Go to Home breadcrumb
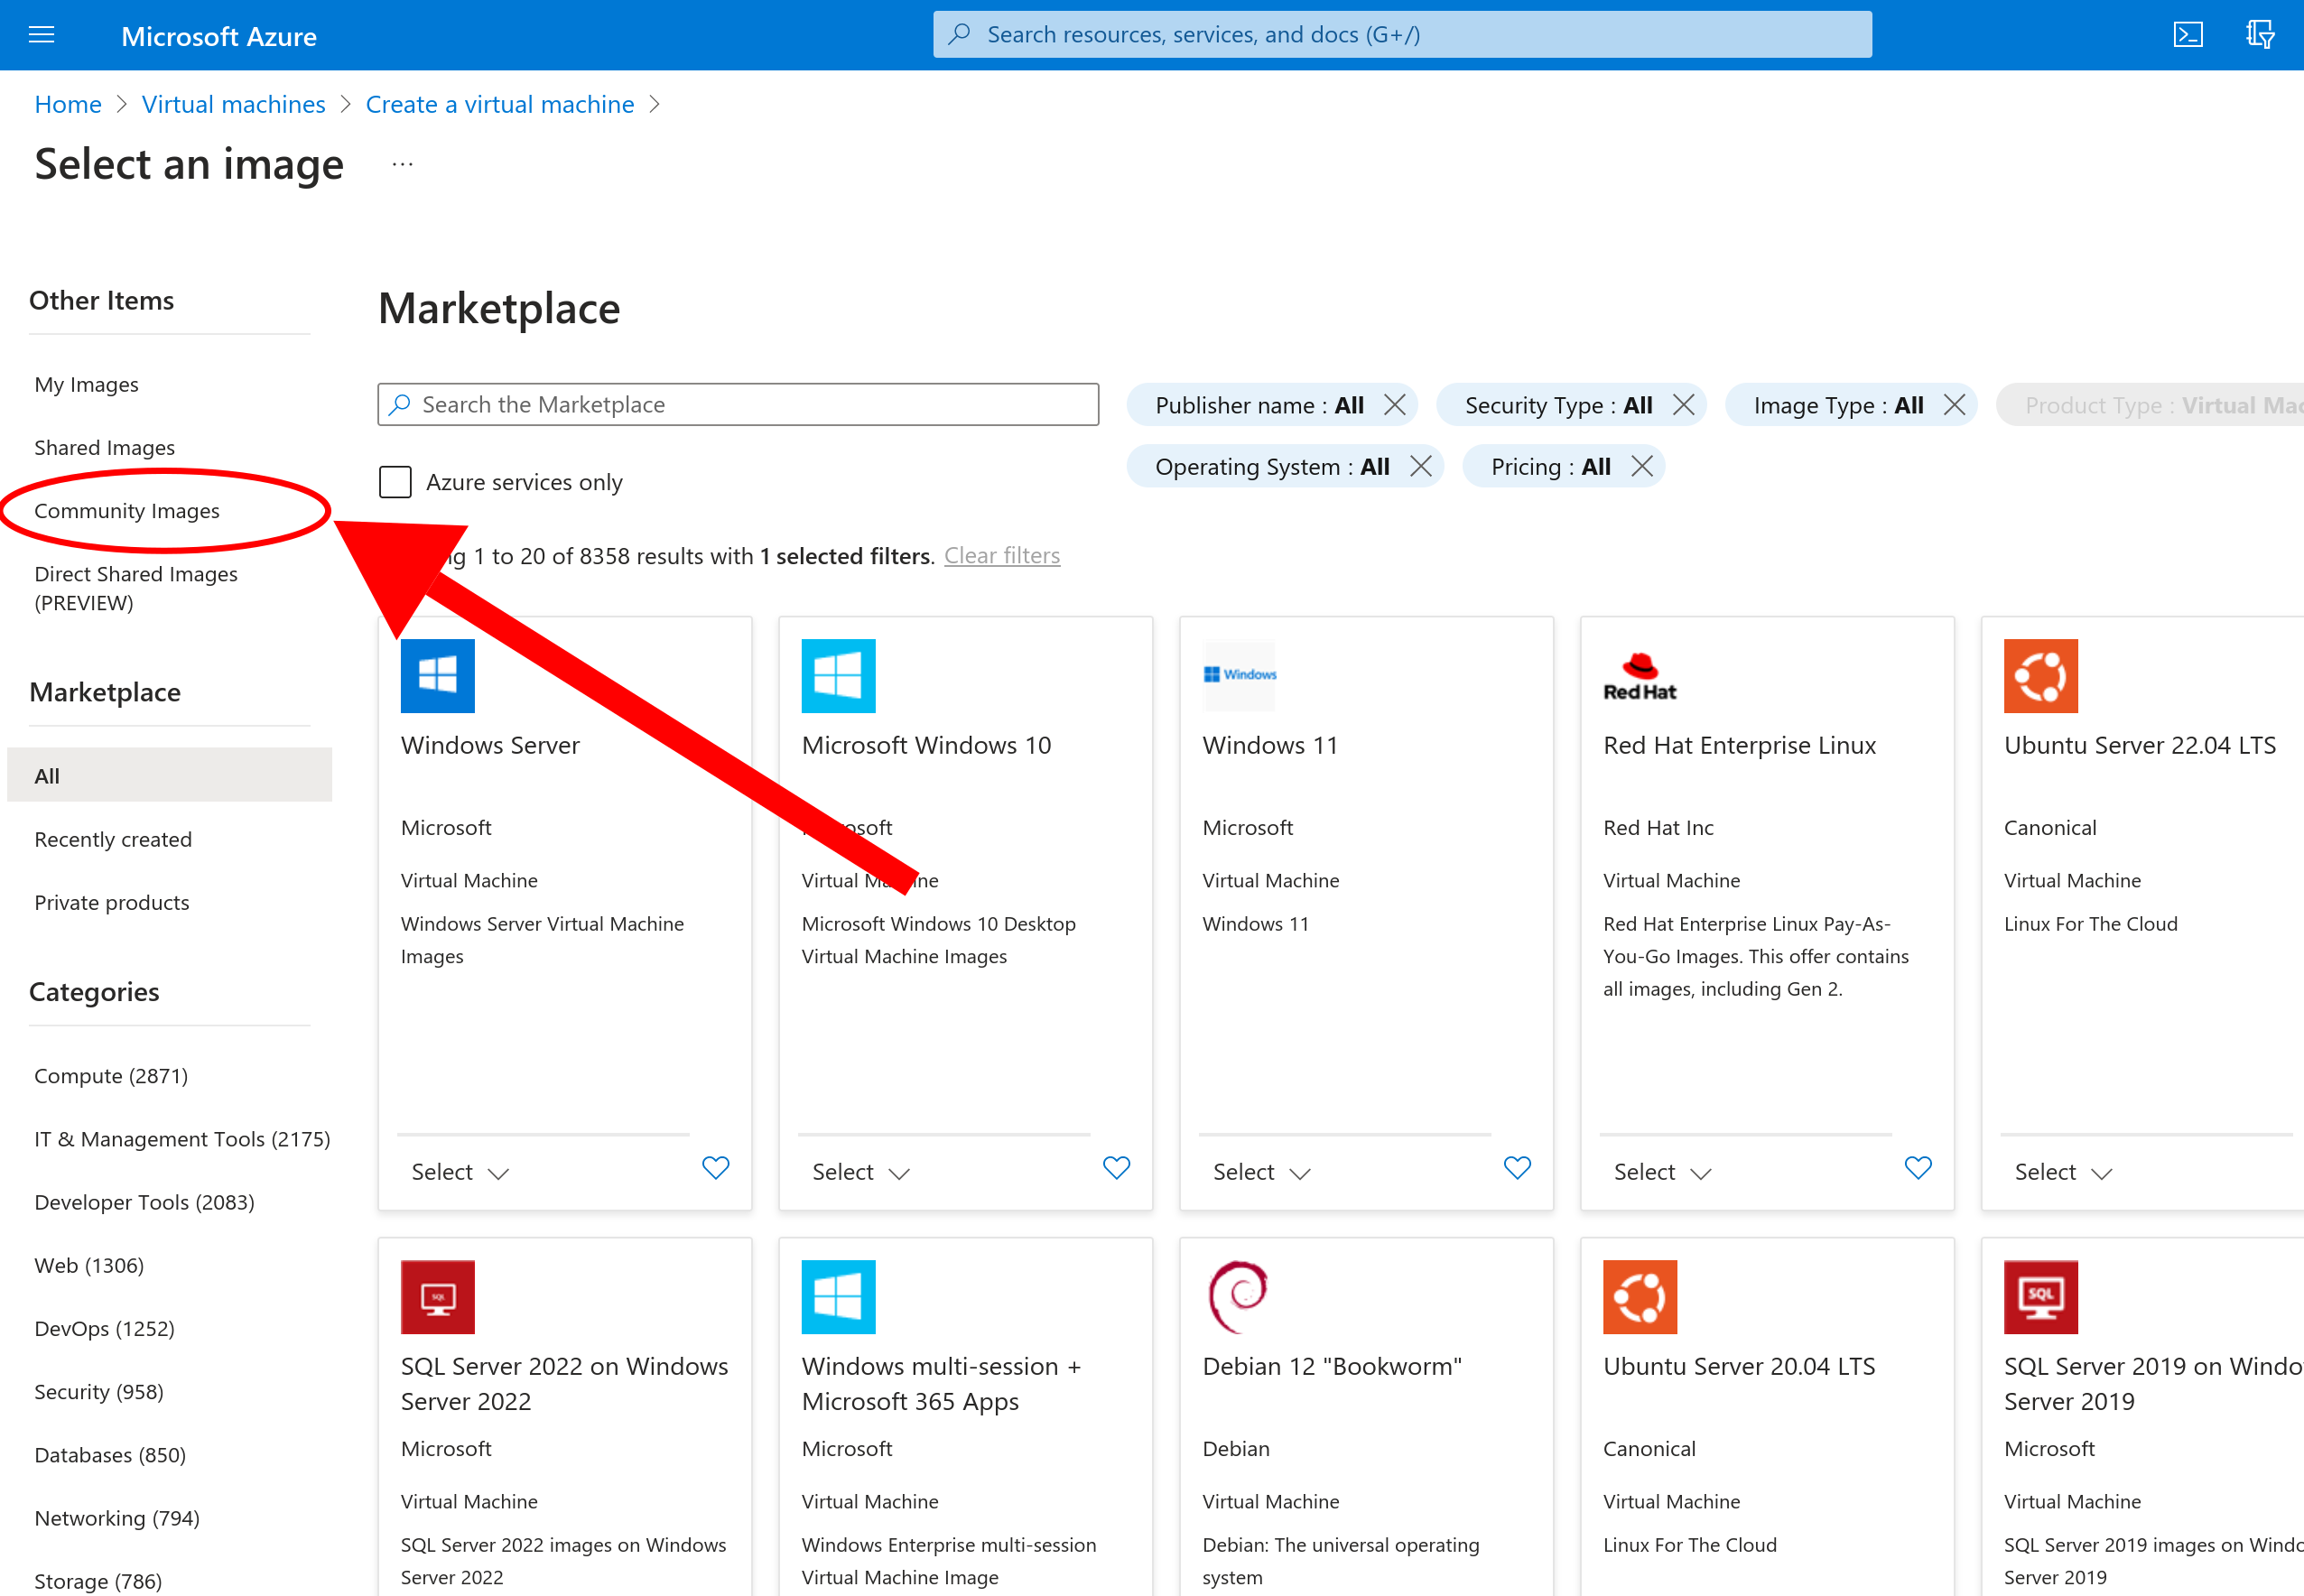The height and width of the screenshot is (1596, 2304). [68, 104]
